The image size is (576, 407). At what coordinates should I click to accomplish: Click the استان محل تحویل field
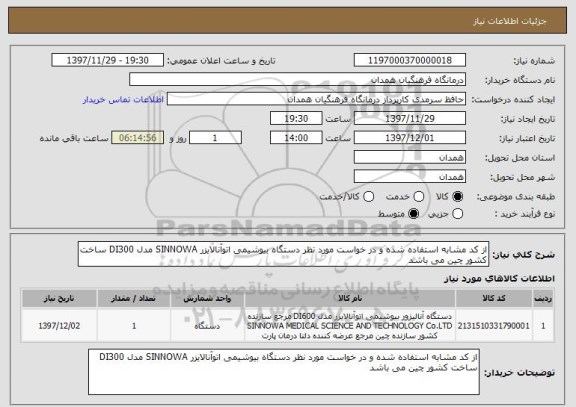(x=410, y=158)
